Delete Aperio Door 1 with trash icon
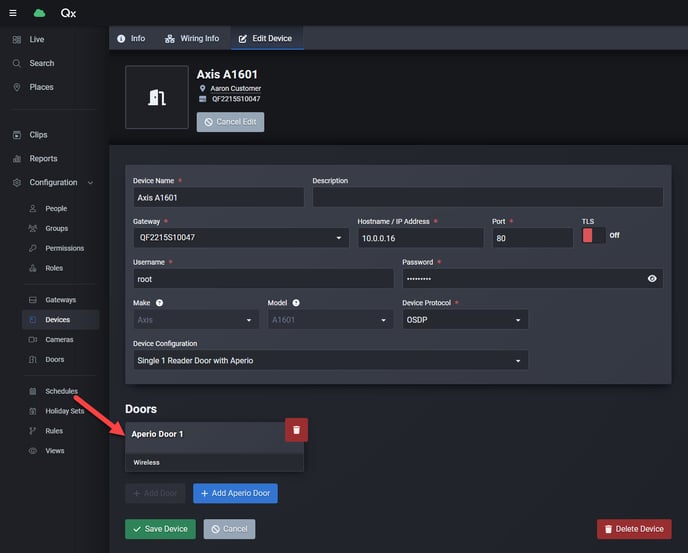688x553 pixels. click(297, 430)
